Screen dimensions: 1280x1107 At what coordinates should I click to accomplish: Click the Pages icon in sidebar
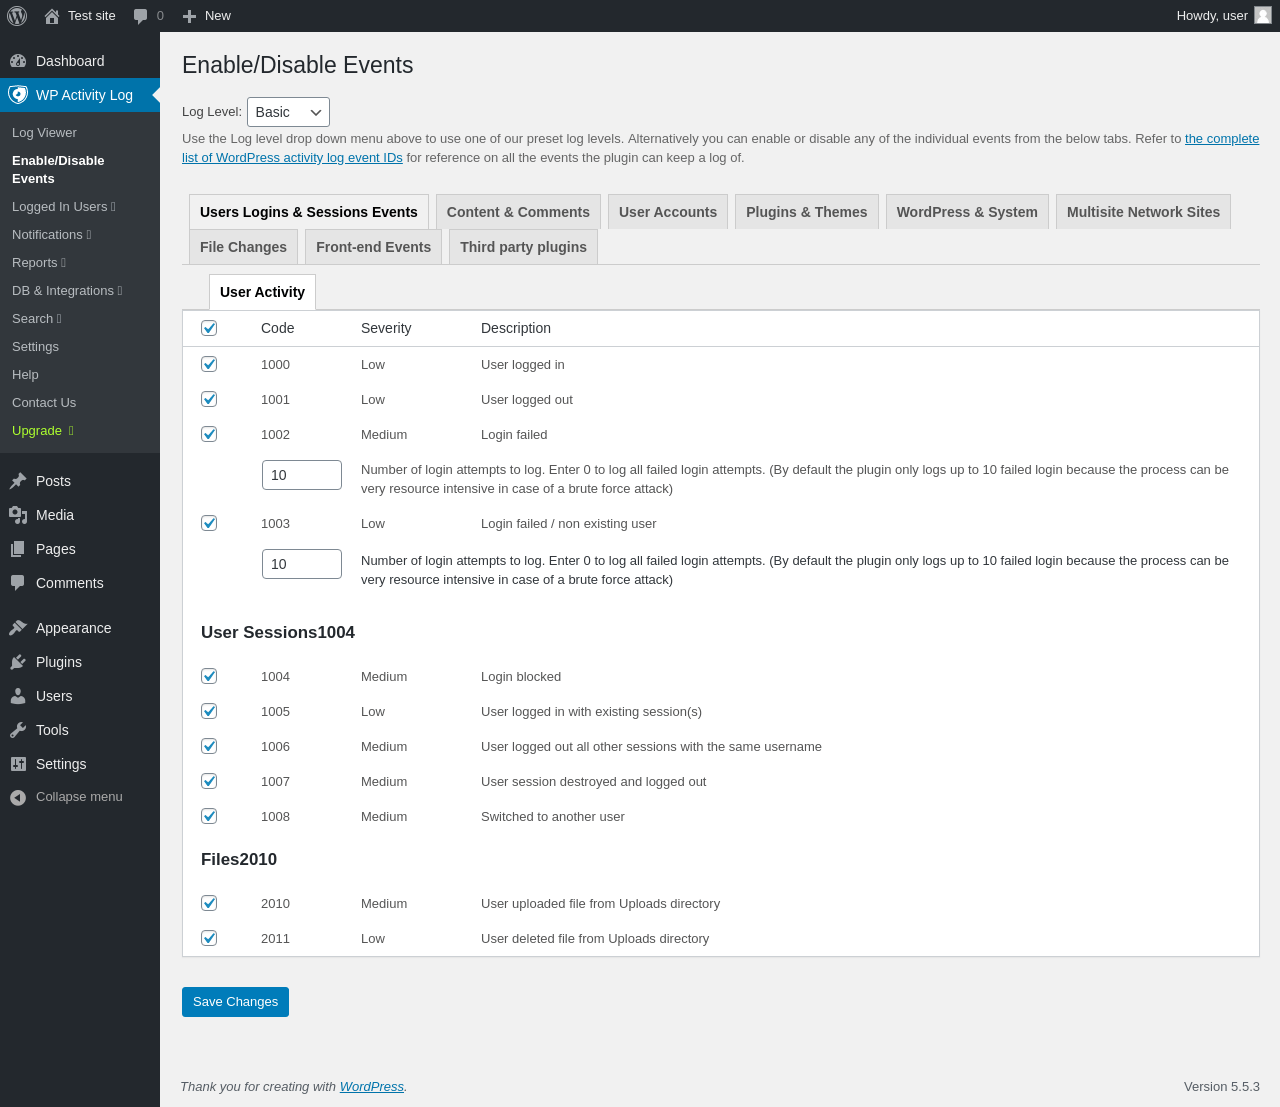pyautogui.click(x=18, y=549)
